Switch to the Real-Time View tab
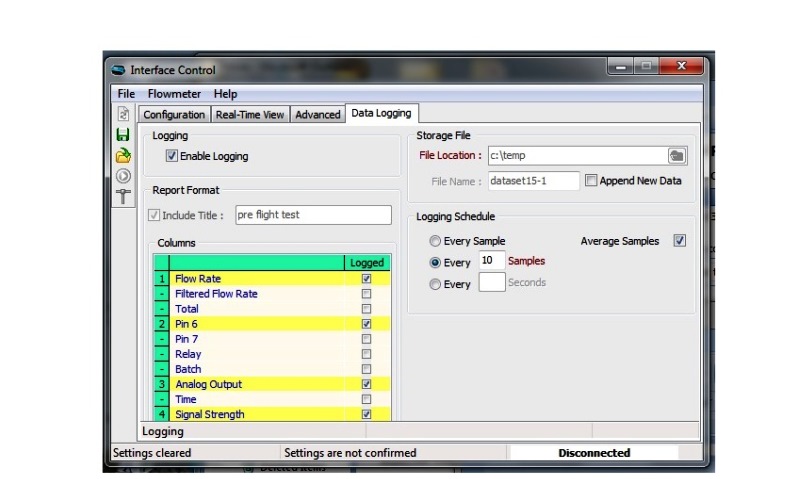Viewport: 798px width, 479px height. tap(250, 115)
